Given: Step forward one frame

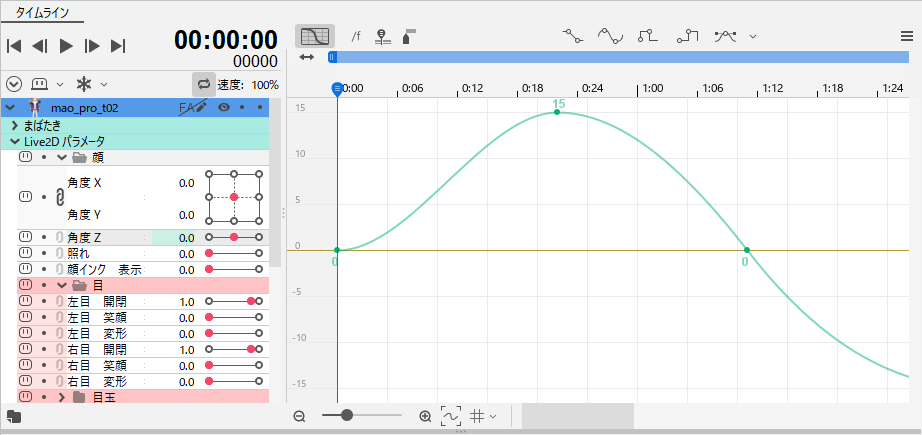Looking at the screenshot, I should pyautogui.click(x=92, y=45).
